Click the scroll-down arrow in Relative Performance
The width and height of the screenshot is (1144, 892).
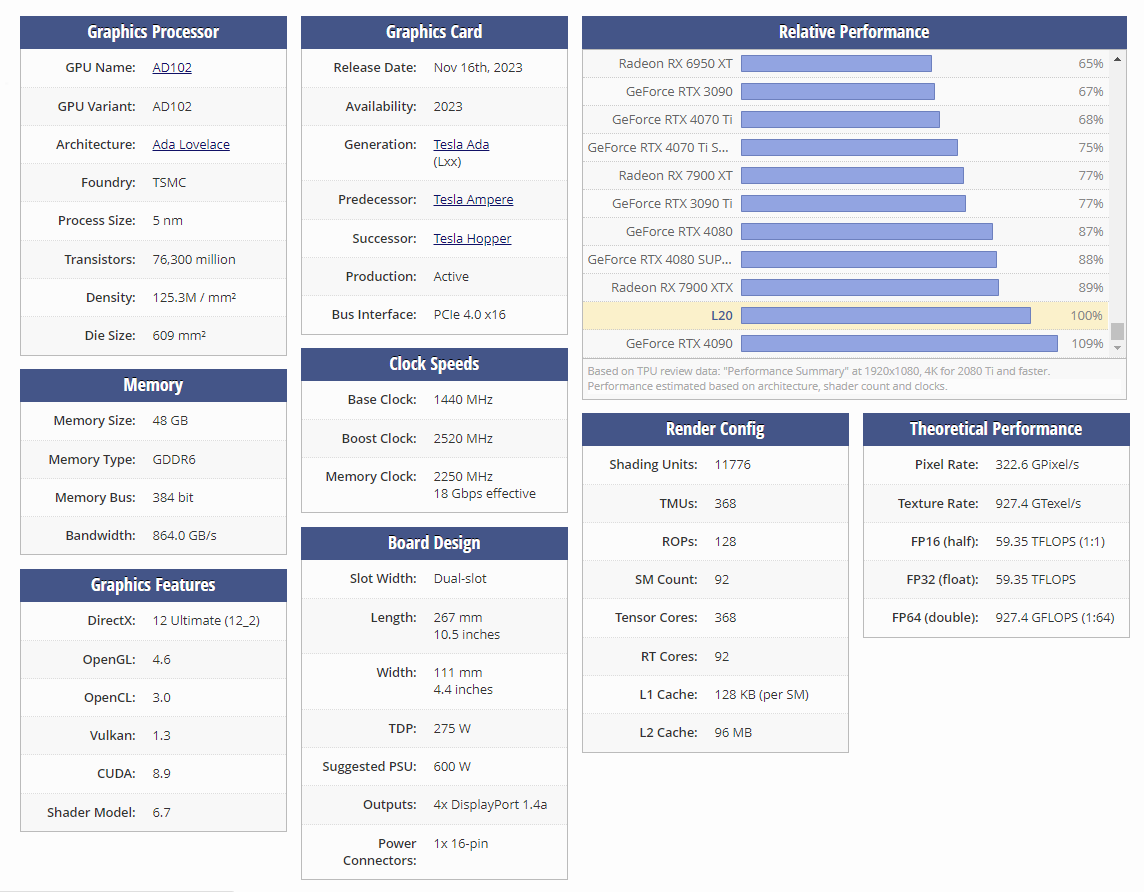click(1117, 348)
